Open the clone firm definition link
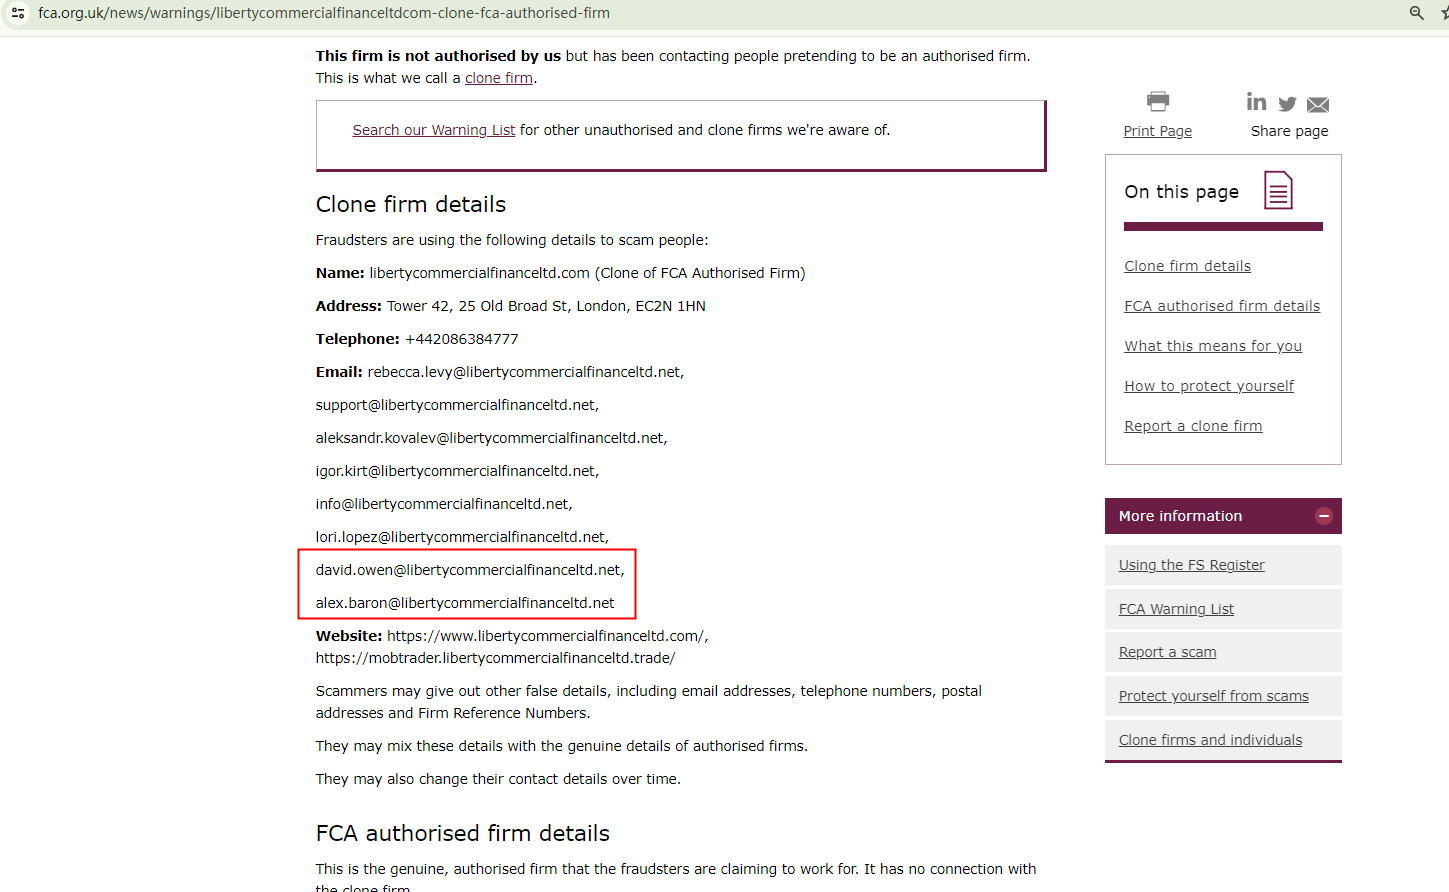The height and width of the screenshot is (892, 1449). (x=498, y=78)
